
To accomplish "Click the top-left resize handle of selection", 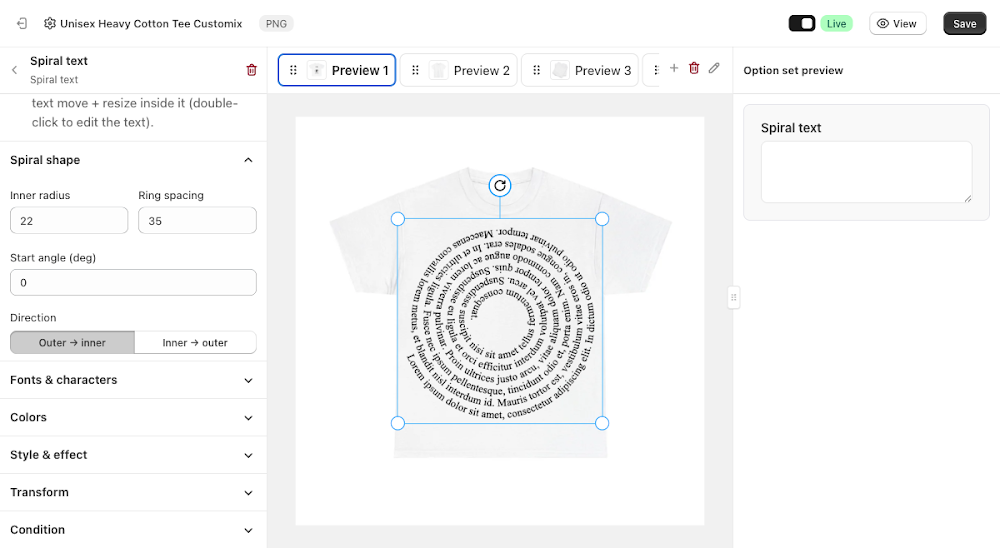I will coord(397,219).
